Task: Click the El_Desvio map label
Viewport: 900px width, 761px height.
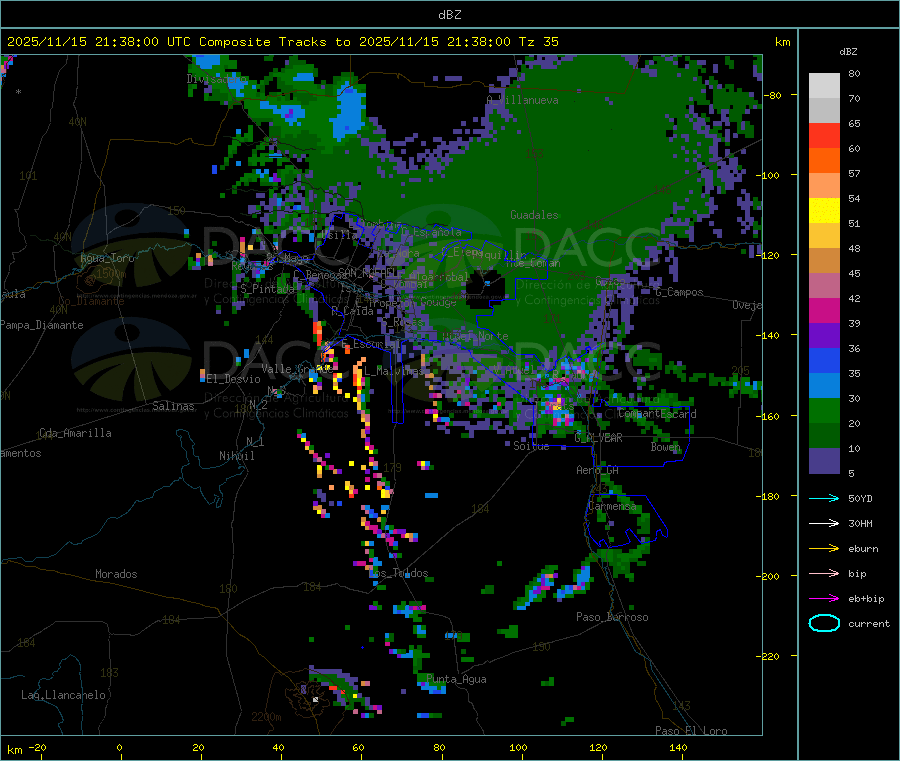Action: [x=234, y=379]
